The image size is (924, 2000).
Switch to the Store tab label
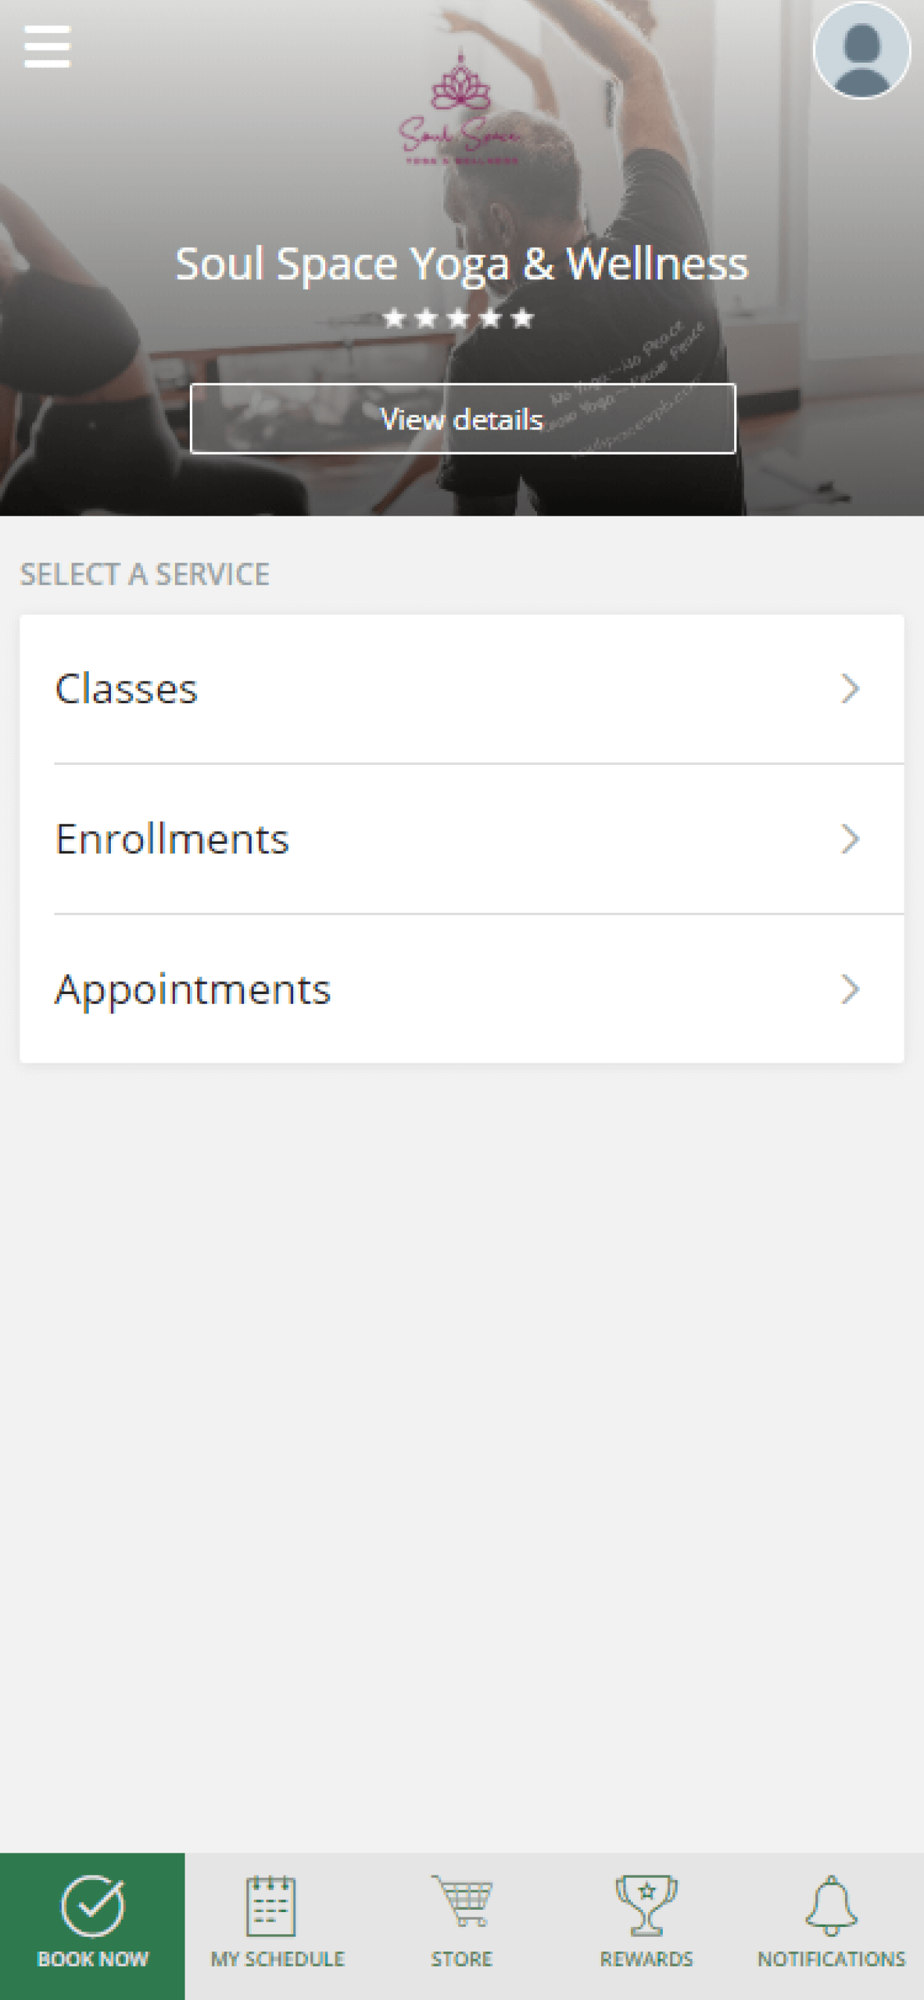[x=462, y=1959]
